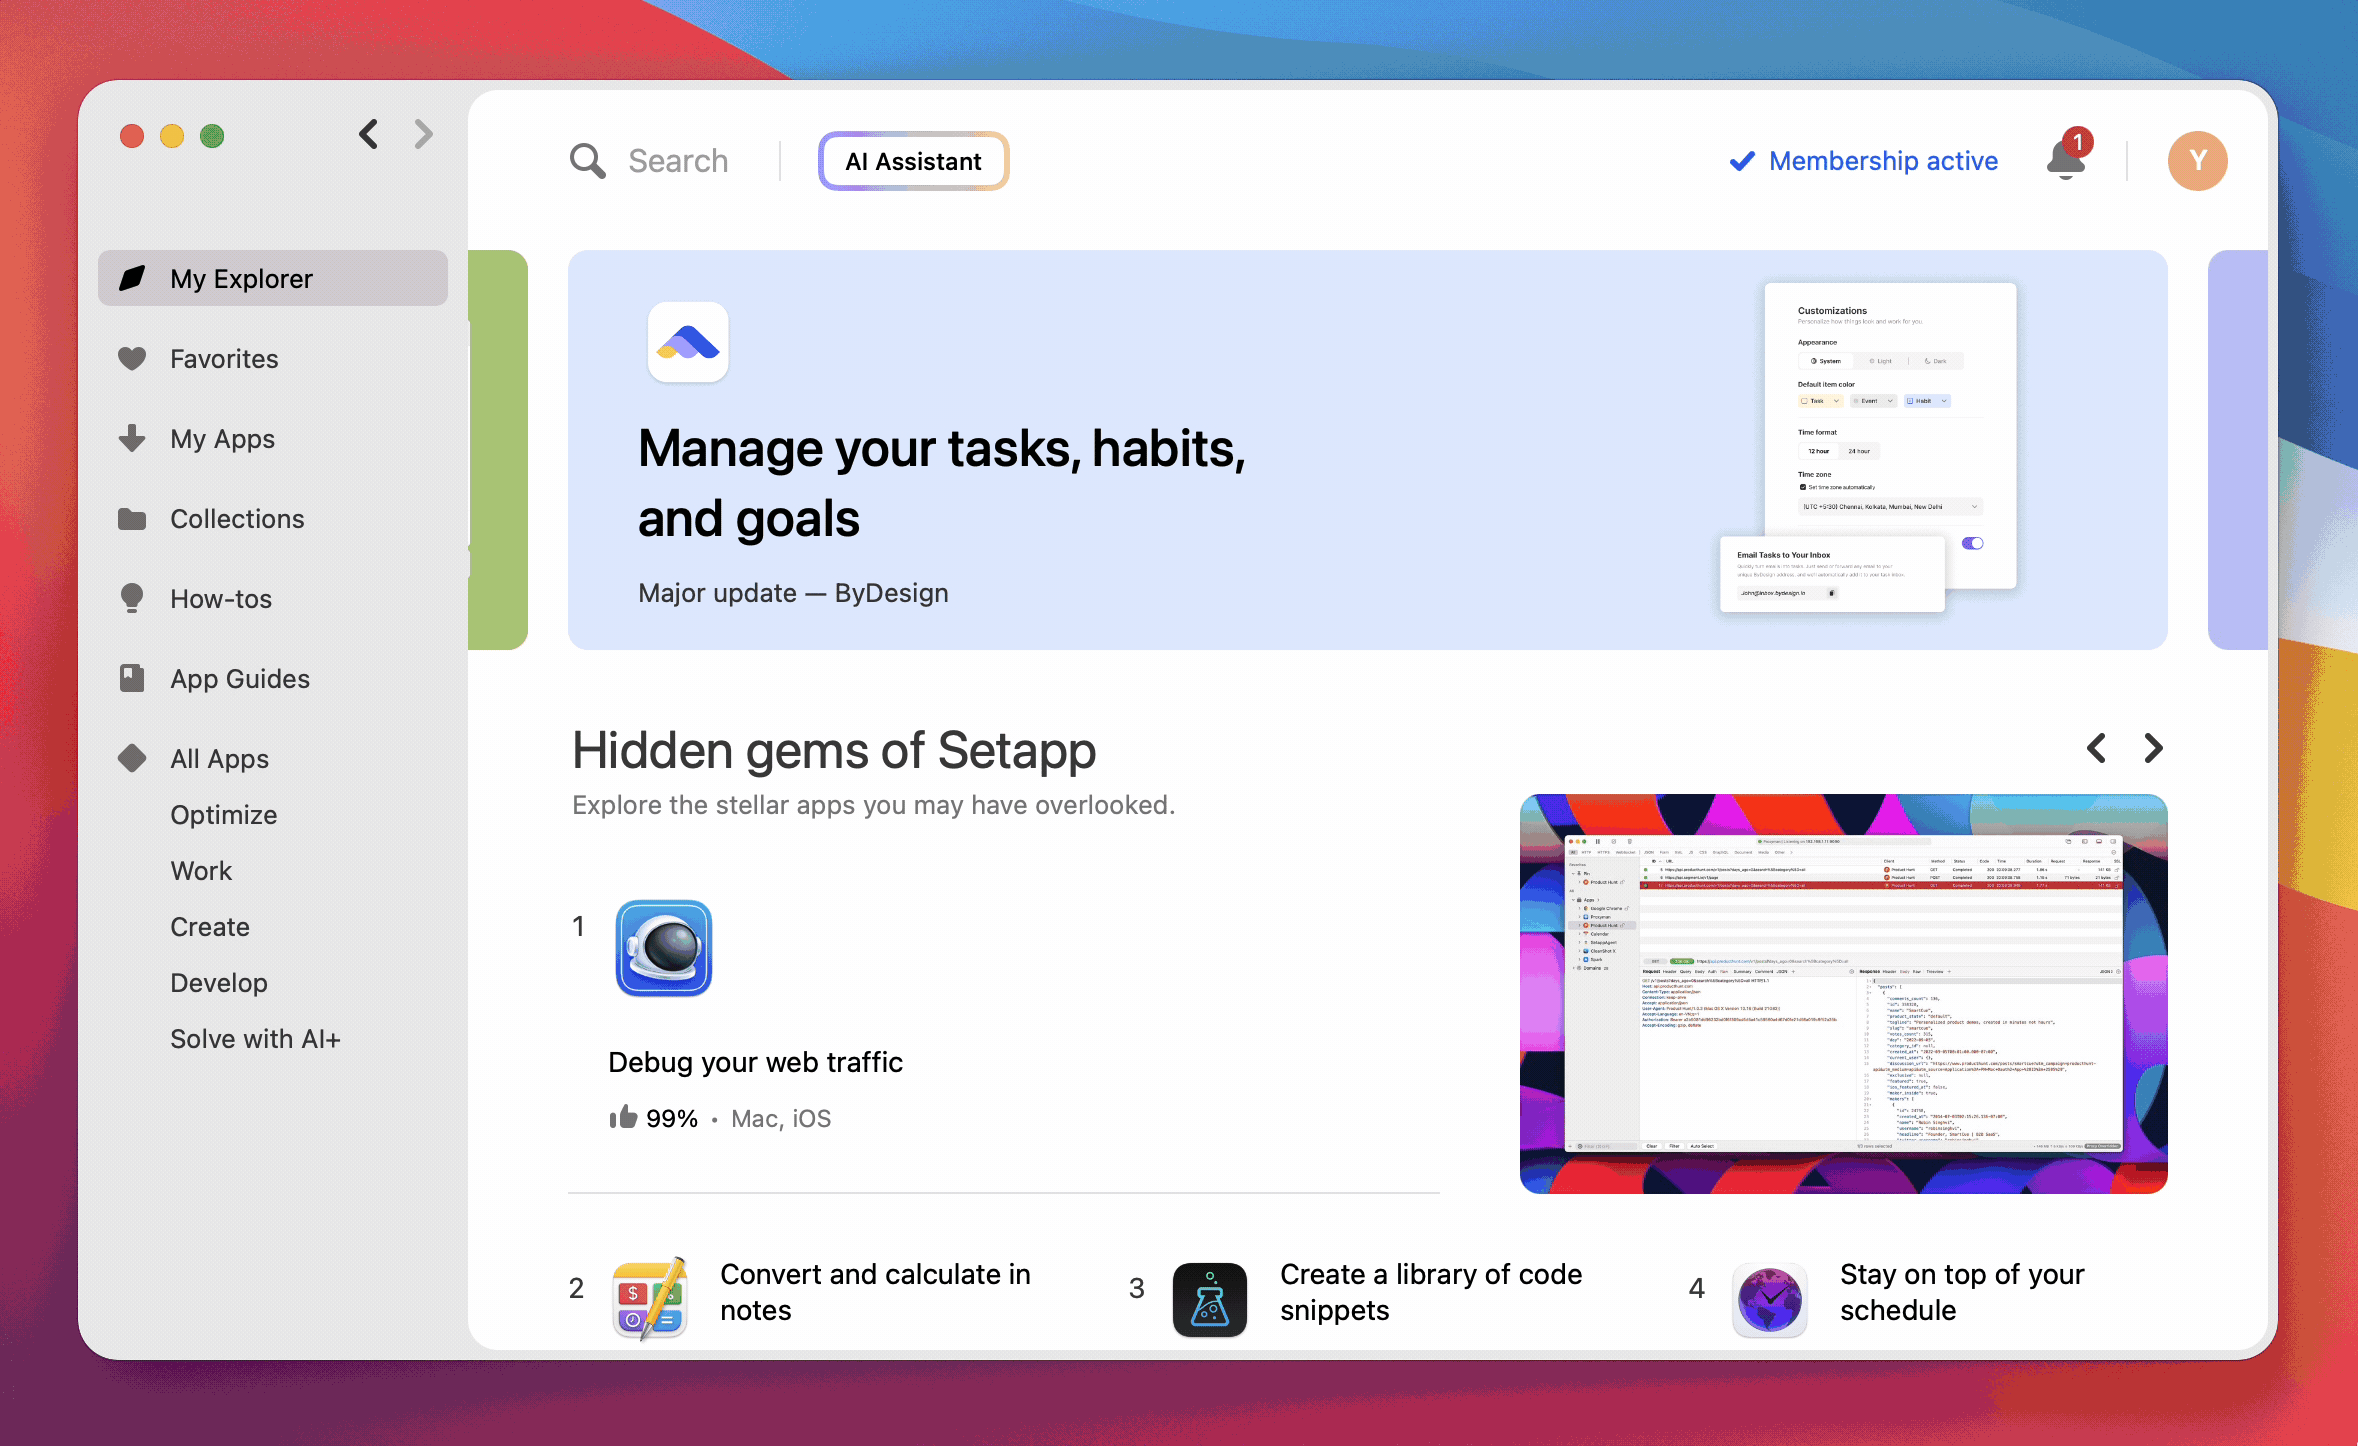The width and height of the screenshot is (2358, 1446).
Task: Select Create category
Action: tap(210, 926)
